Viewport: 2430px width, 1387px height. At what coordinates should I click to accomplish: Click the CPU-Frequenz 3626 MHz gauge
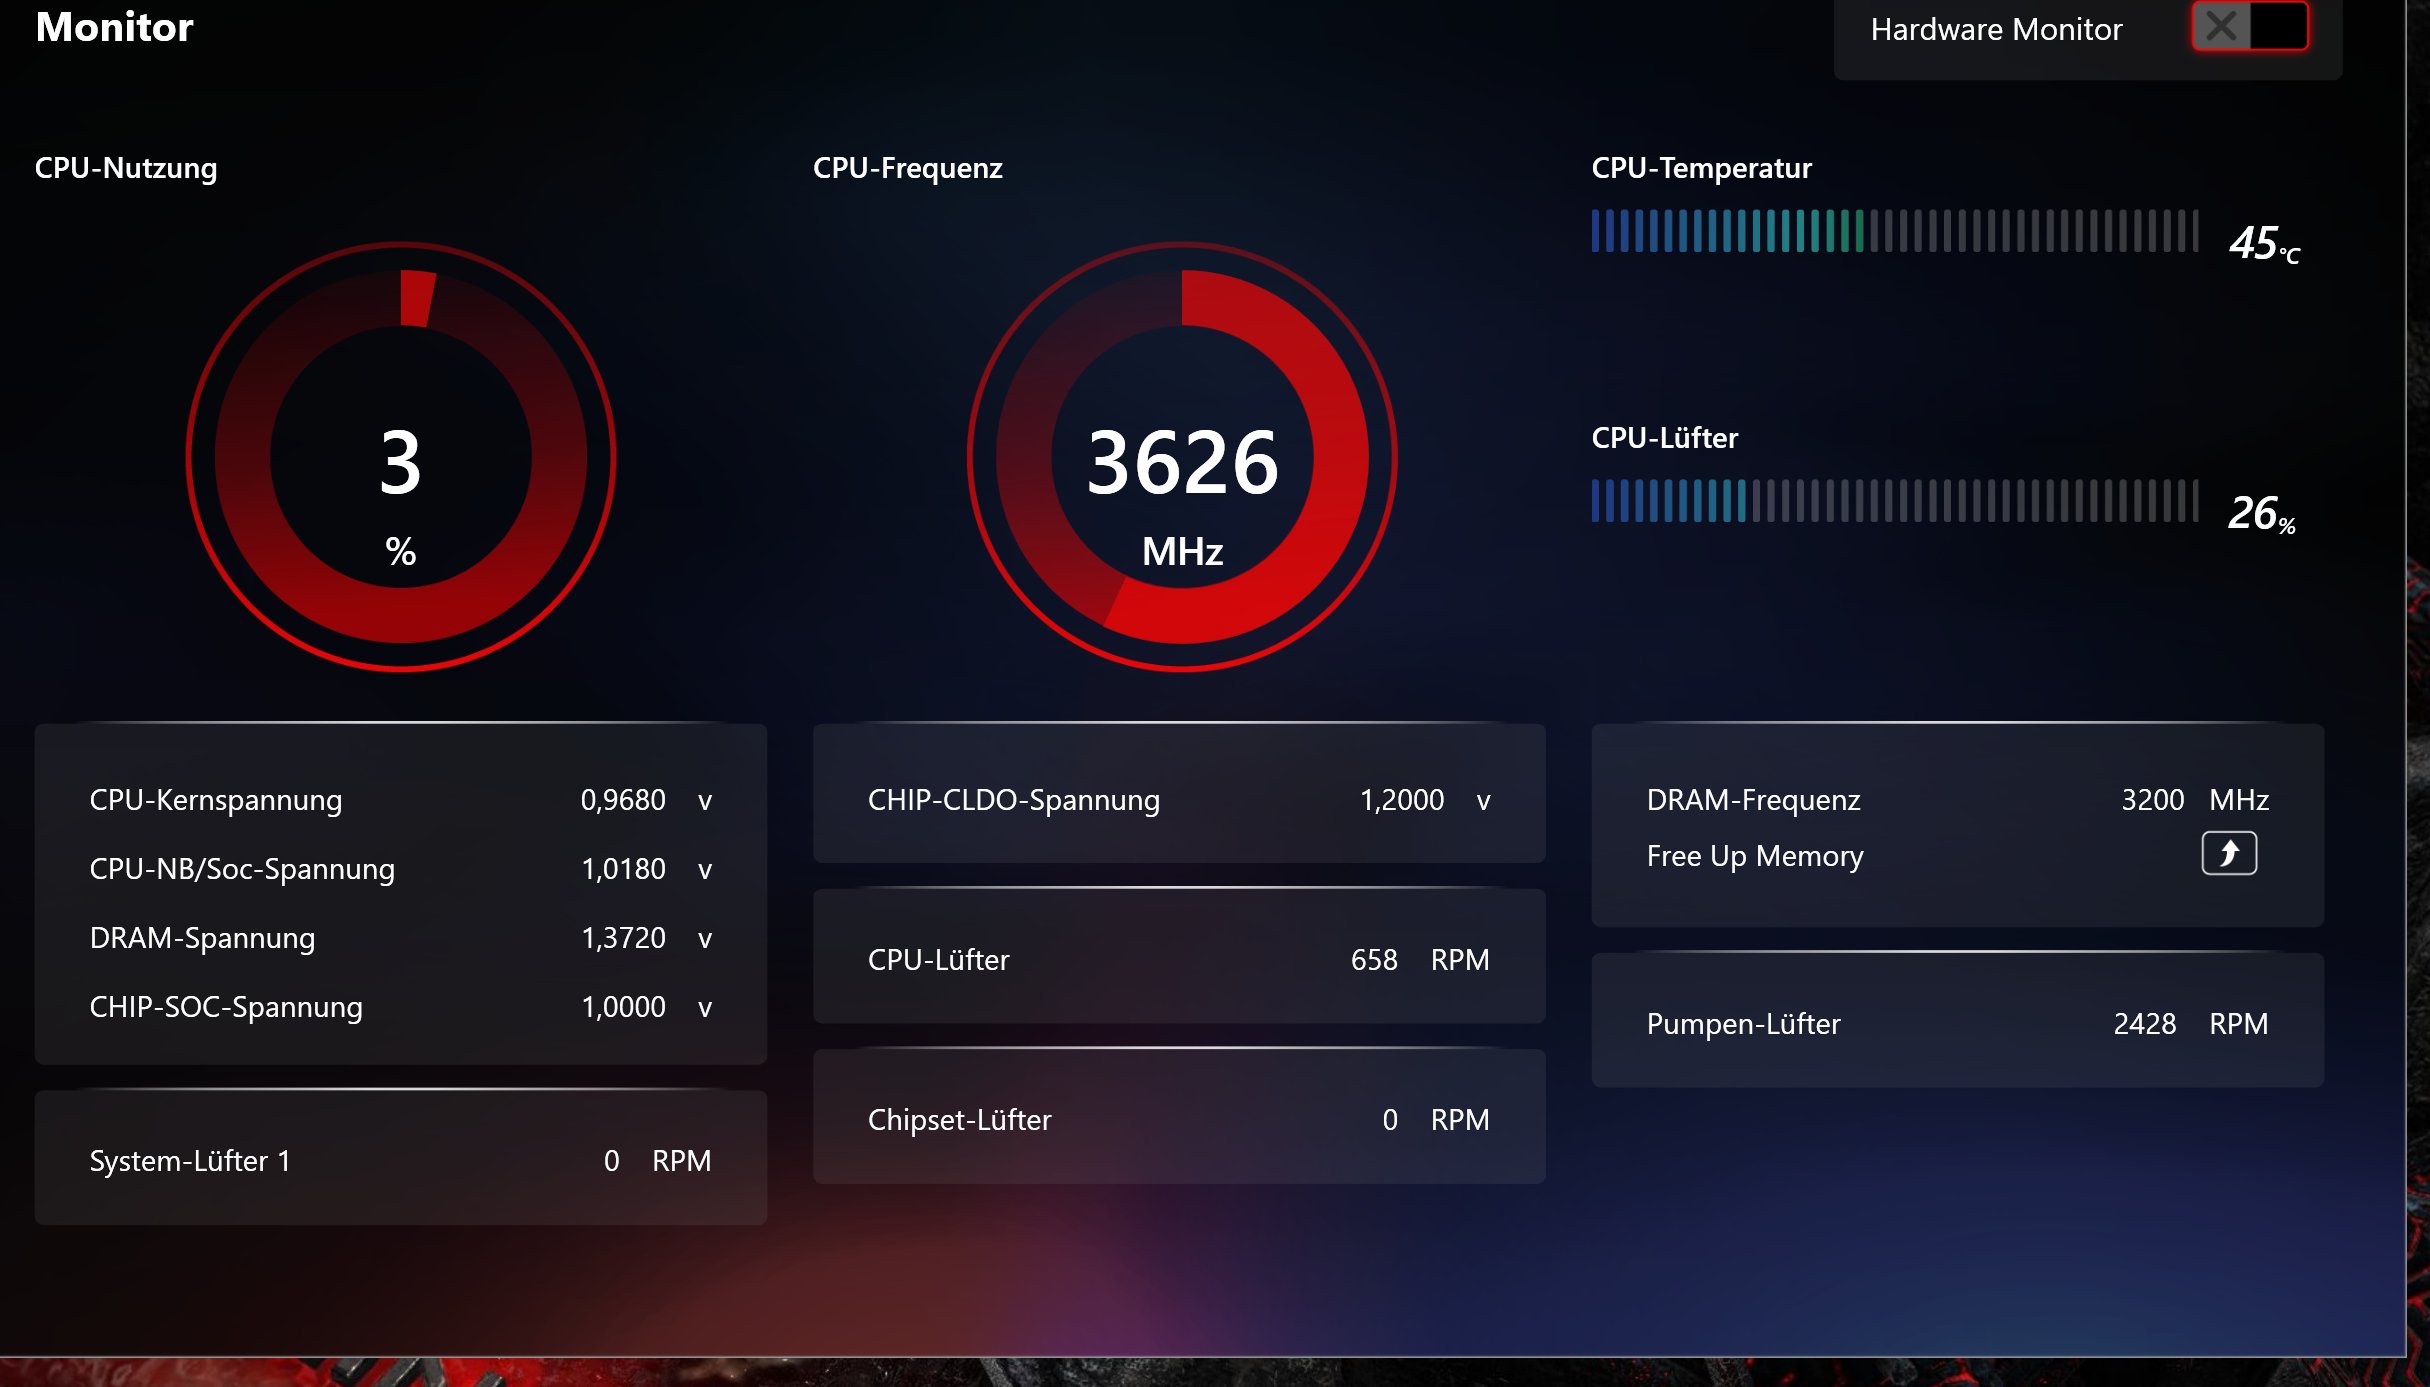[1181, 458]
